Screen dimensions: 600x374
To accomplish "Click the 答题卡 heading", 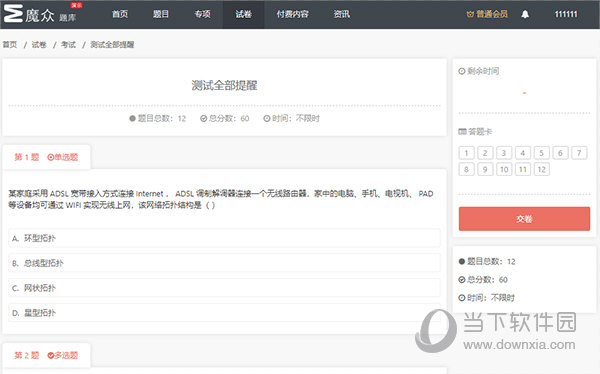I will pyautogui.click(x=475, y=132).
